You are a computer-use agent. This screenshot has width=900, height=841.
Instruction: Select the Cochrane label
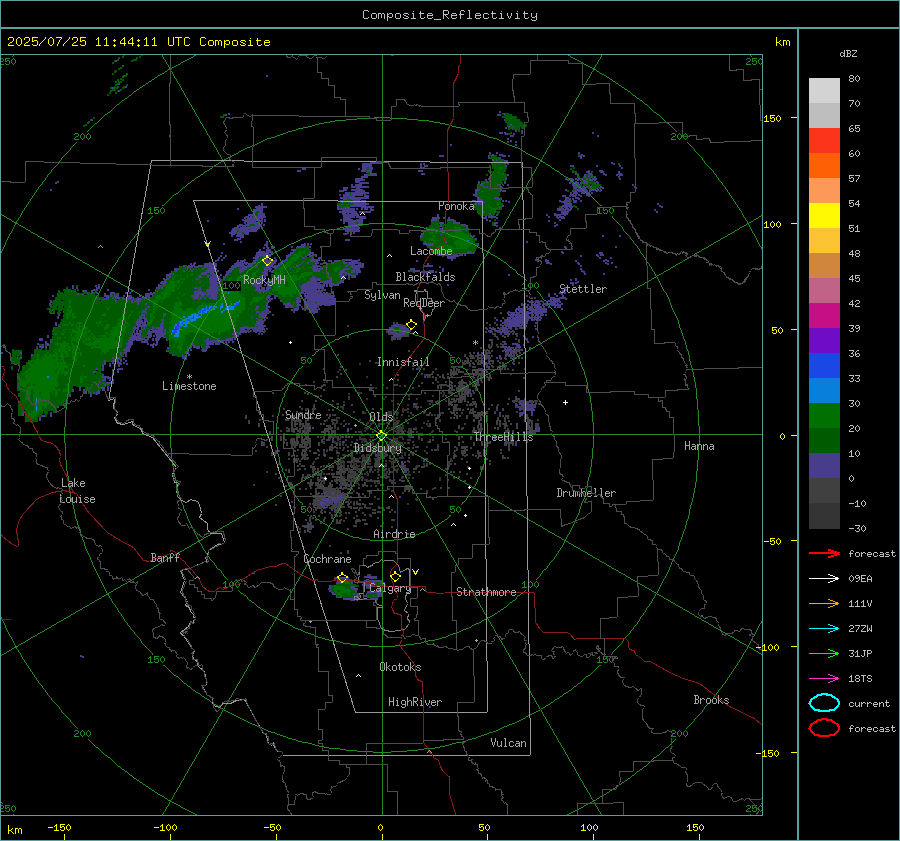pyautogui.click(x=327, y=559)
